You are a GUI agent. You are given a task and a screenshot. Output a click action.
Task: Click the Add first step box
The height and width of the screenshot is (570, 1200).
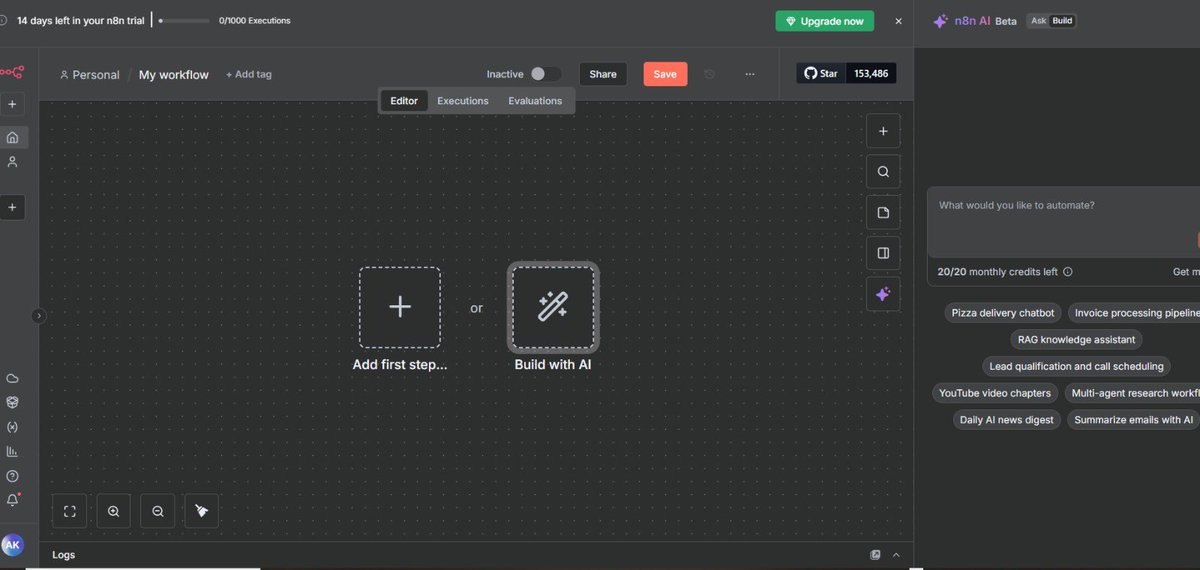point(400,307)
